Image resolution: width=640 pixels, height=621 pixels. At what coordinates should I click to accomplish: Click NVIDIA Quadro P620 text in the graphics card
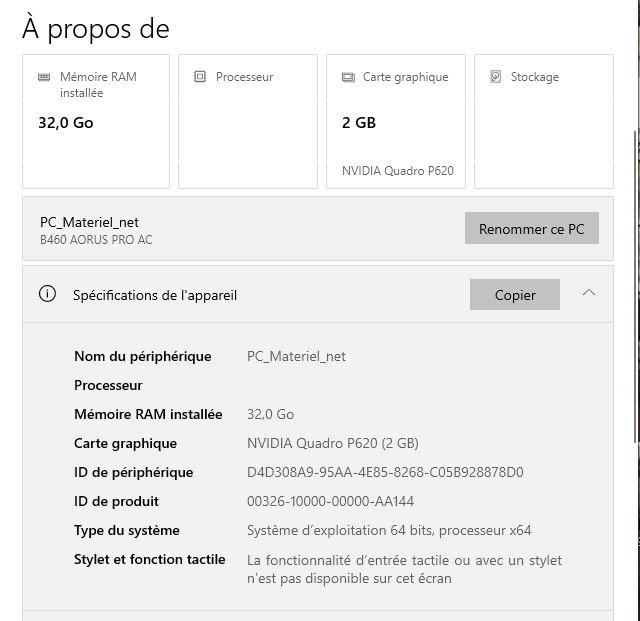point(398,171)
